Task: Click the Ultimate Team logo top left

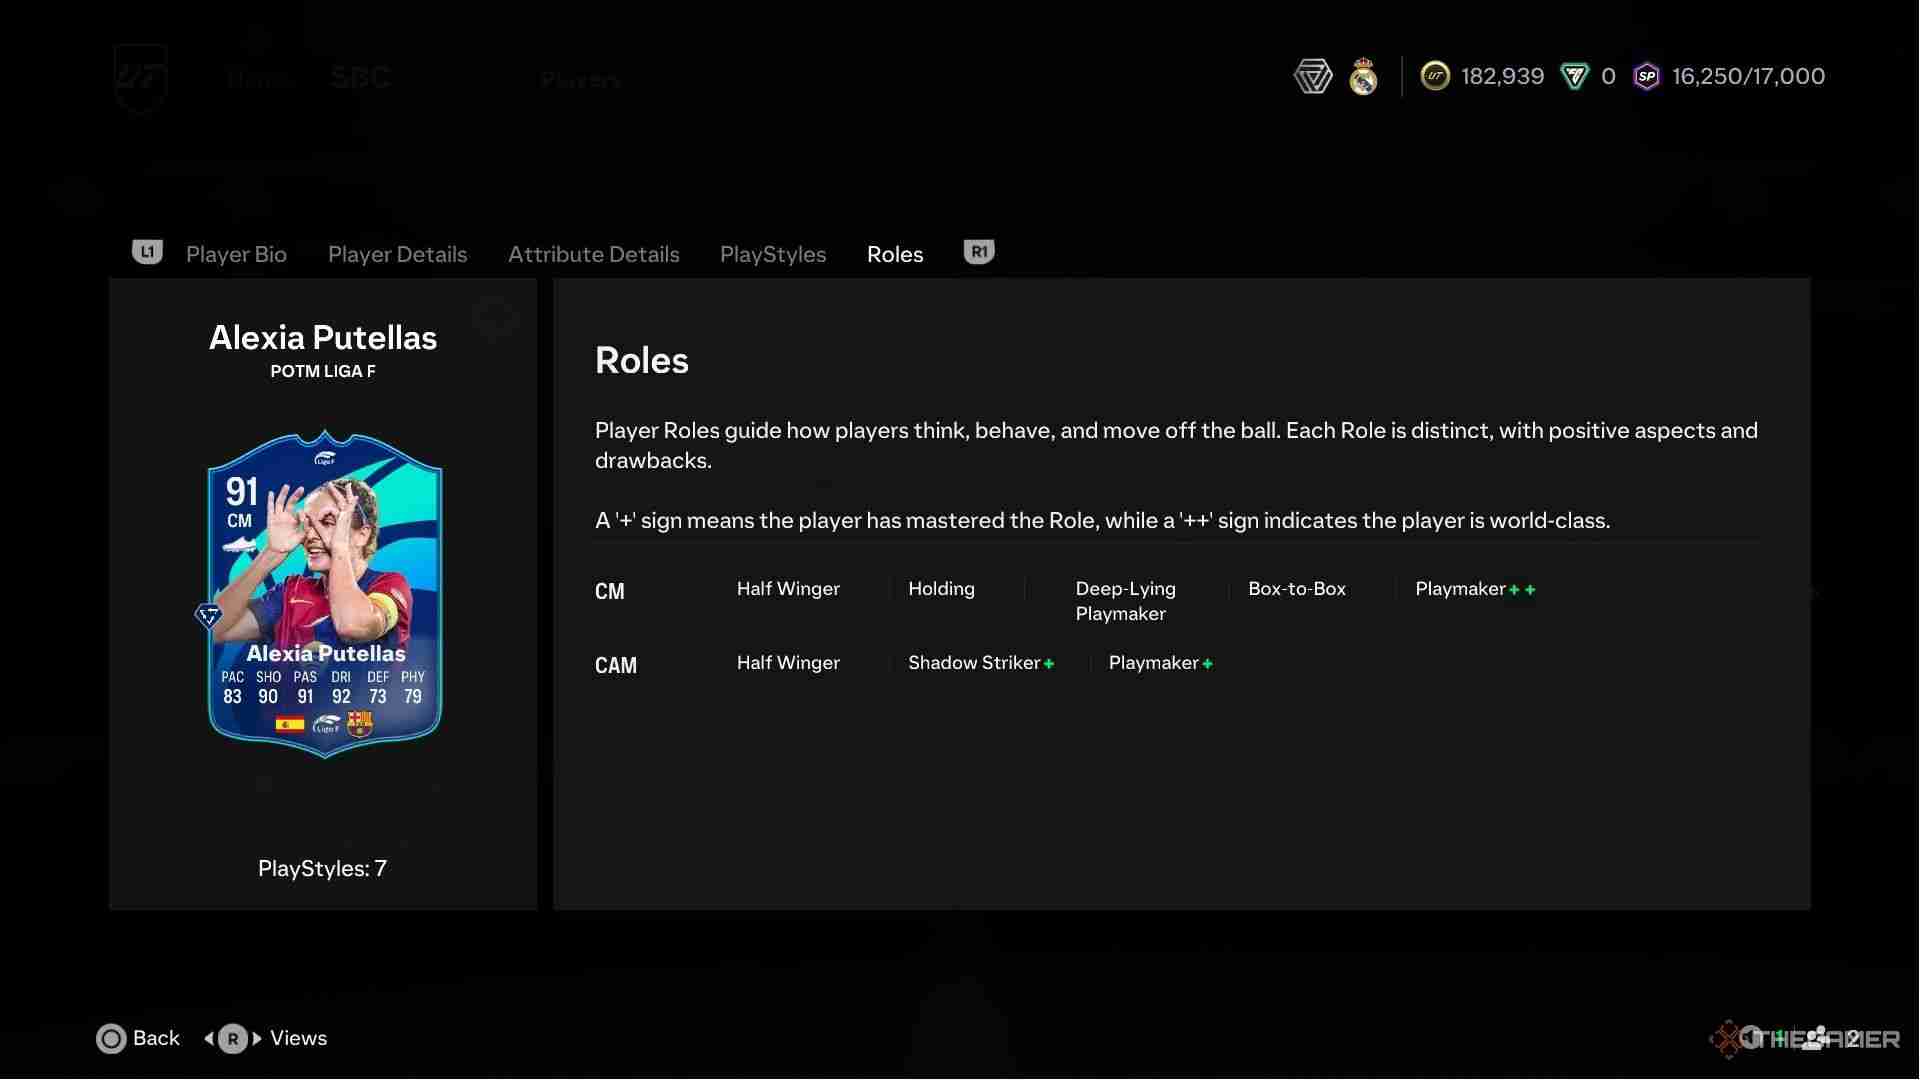Action: (x=139, y=78)
